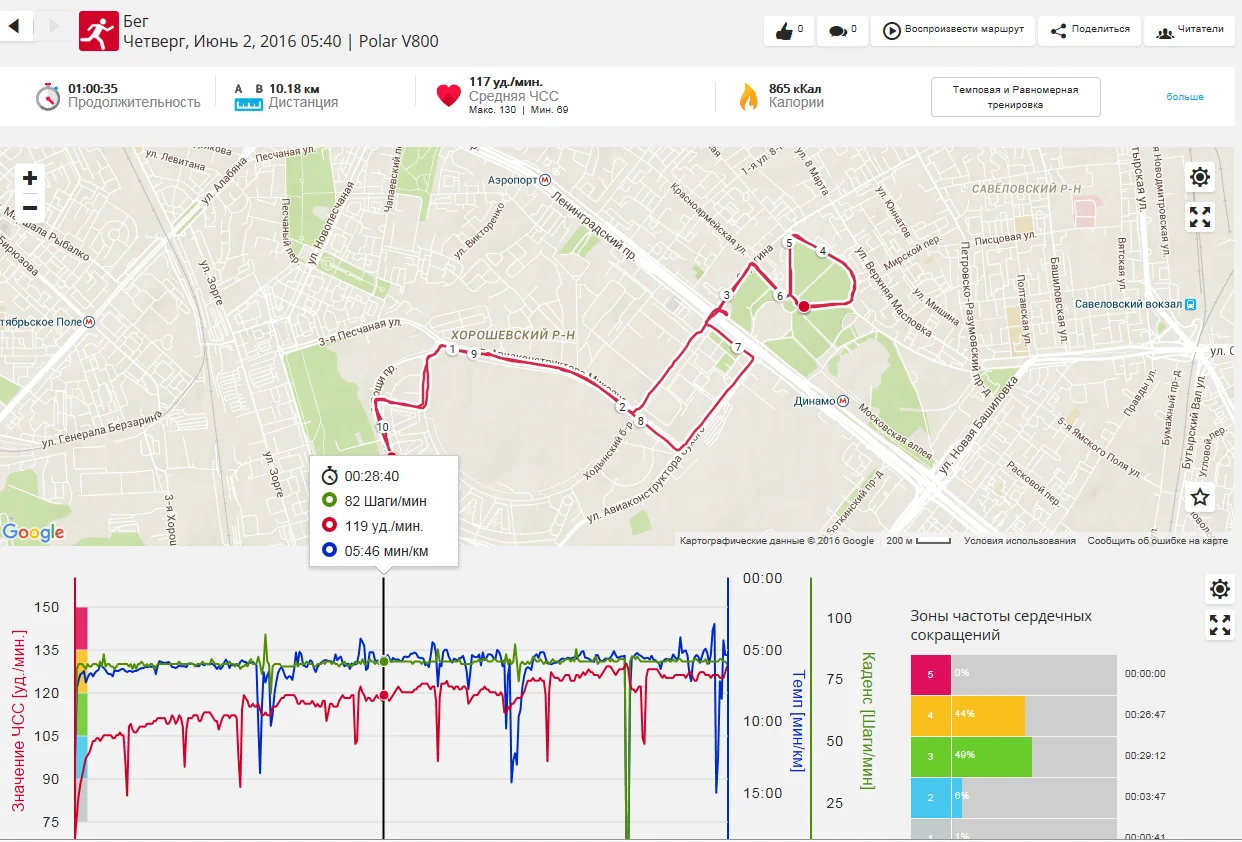Click the stopwatch icon in graph tooltip

(329, 476)
